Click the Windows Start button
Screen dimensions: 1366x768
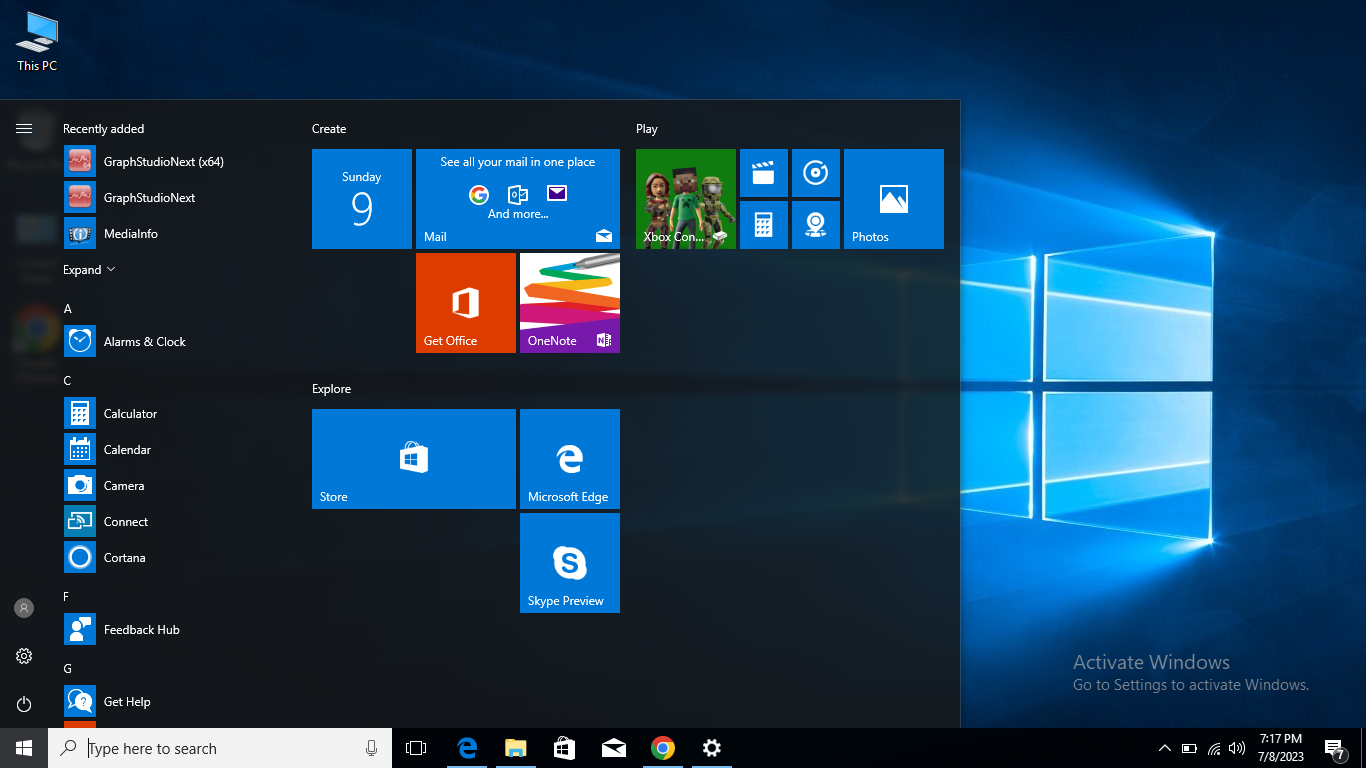tap(24, 748)
